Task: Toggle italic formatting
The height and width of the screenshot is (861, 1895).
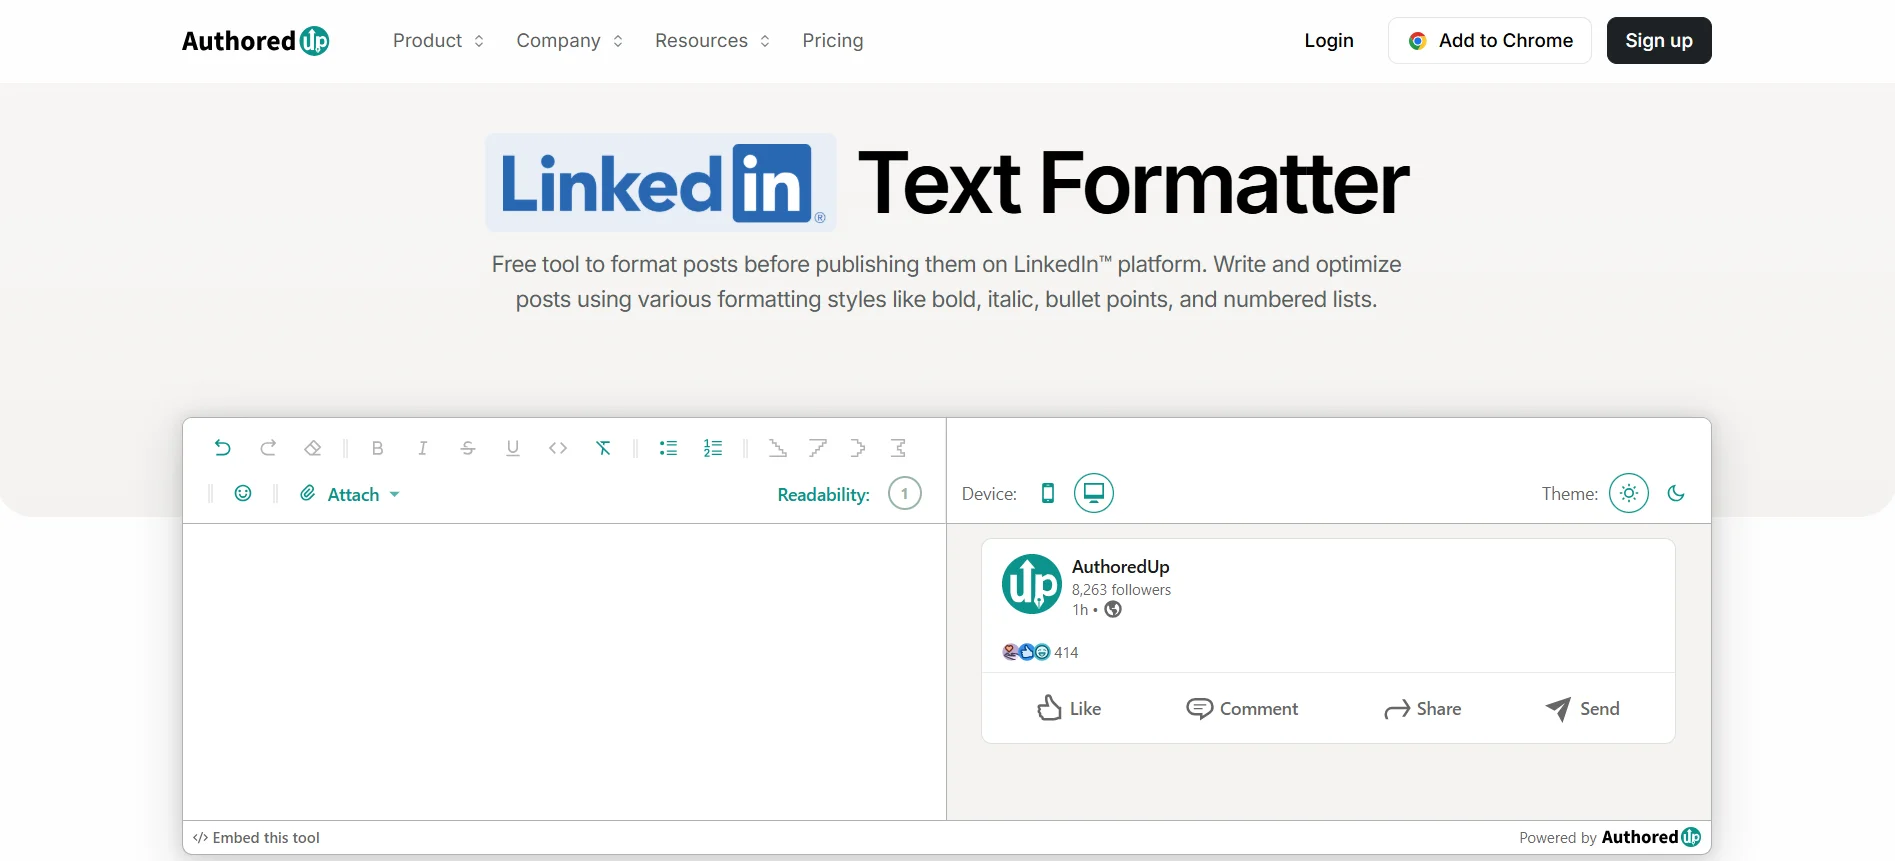Action: pos(423,448)
